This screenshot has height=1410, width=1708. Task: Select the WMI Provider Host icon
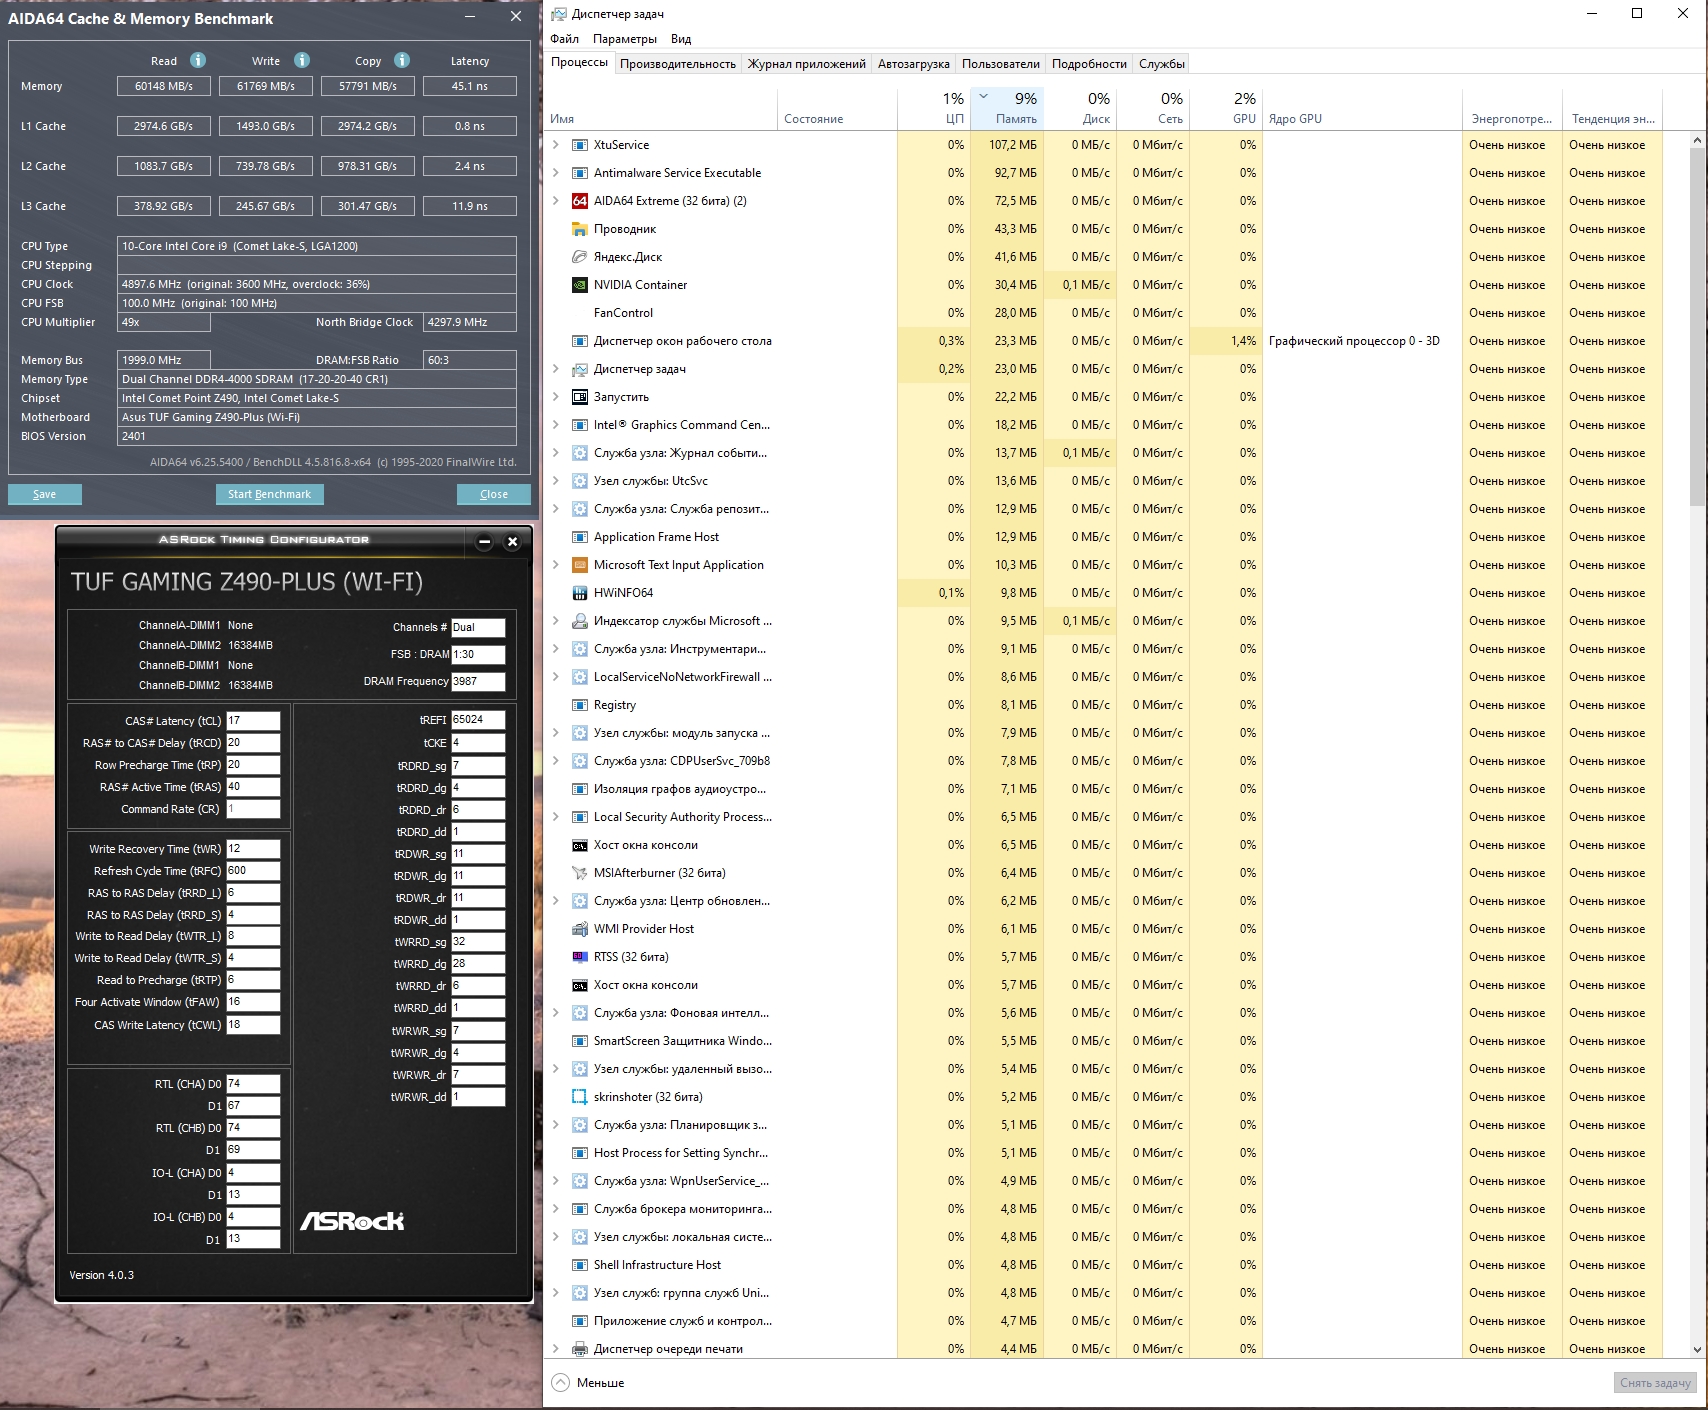[579, 929]
